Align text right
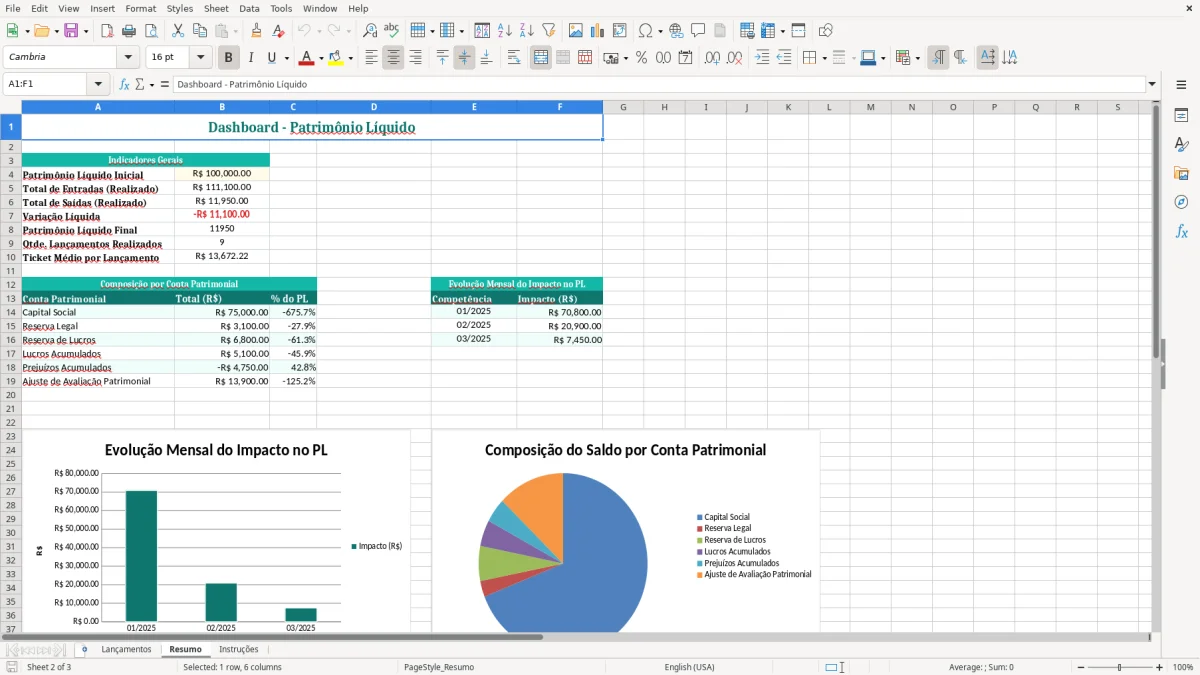Viewport: 1200px width, 675px height. [415, 58]
